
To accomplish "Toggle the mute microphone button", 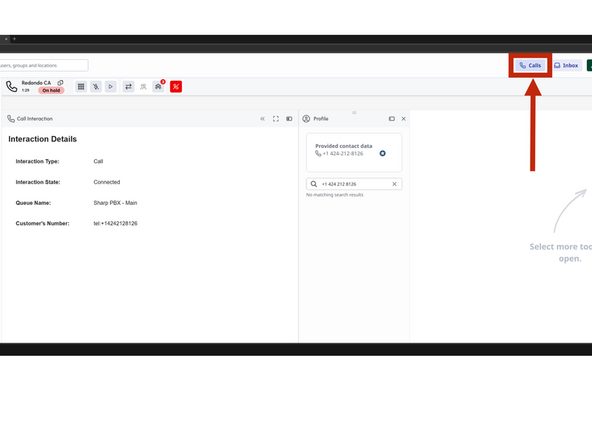I will coord(96,87).
